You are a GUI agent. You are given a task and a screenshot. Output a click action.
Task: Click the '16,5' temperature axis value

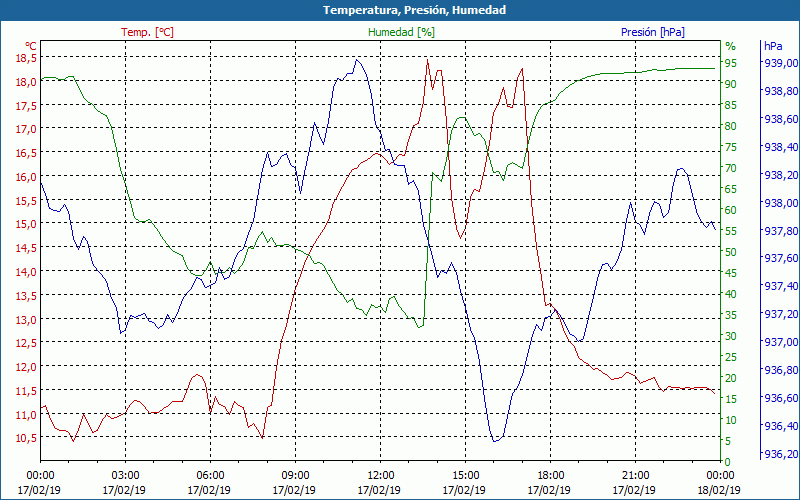point(28,153)
